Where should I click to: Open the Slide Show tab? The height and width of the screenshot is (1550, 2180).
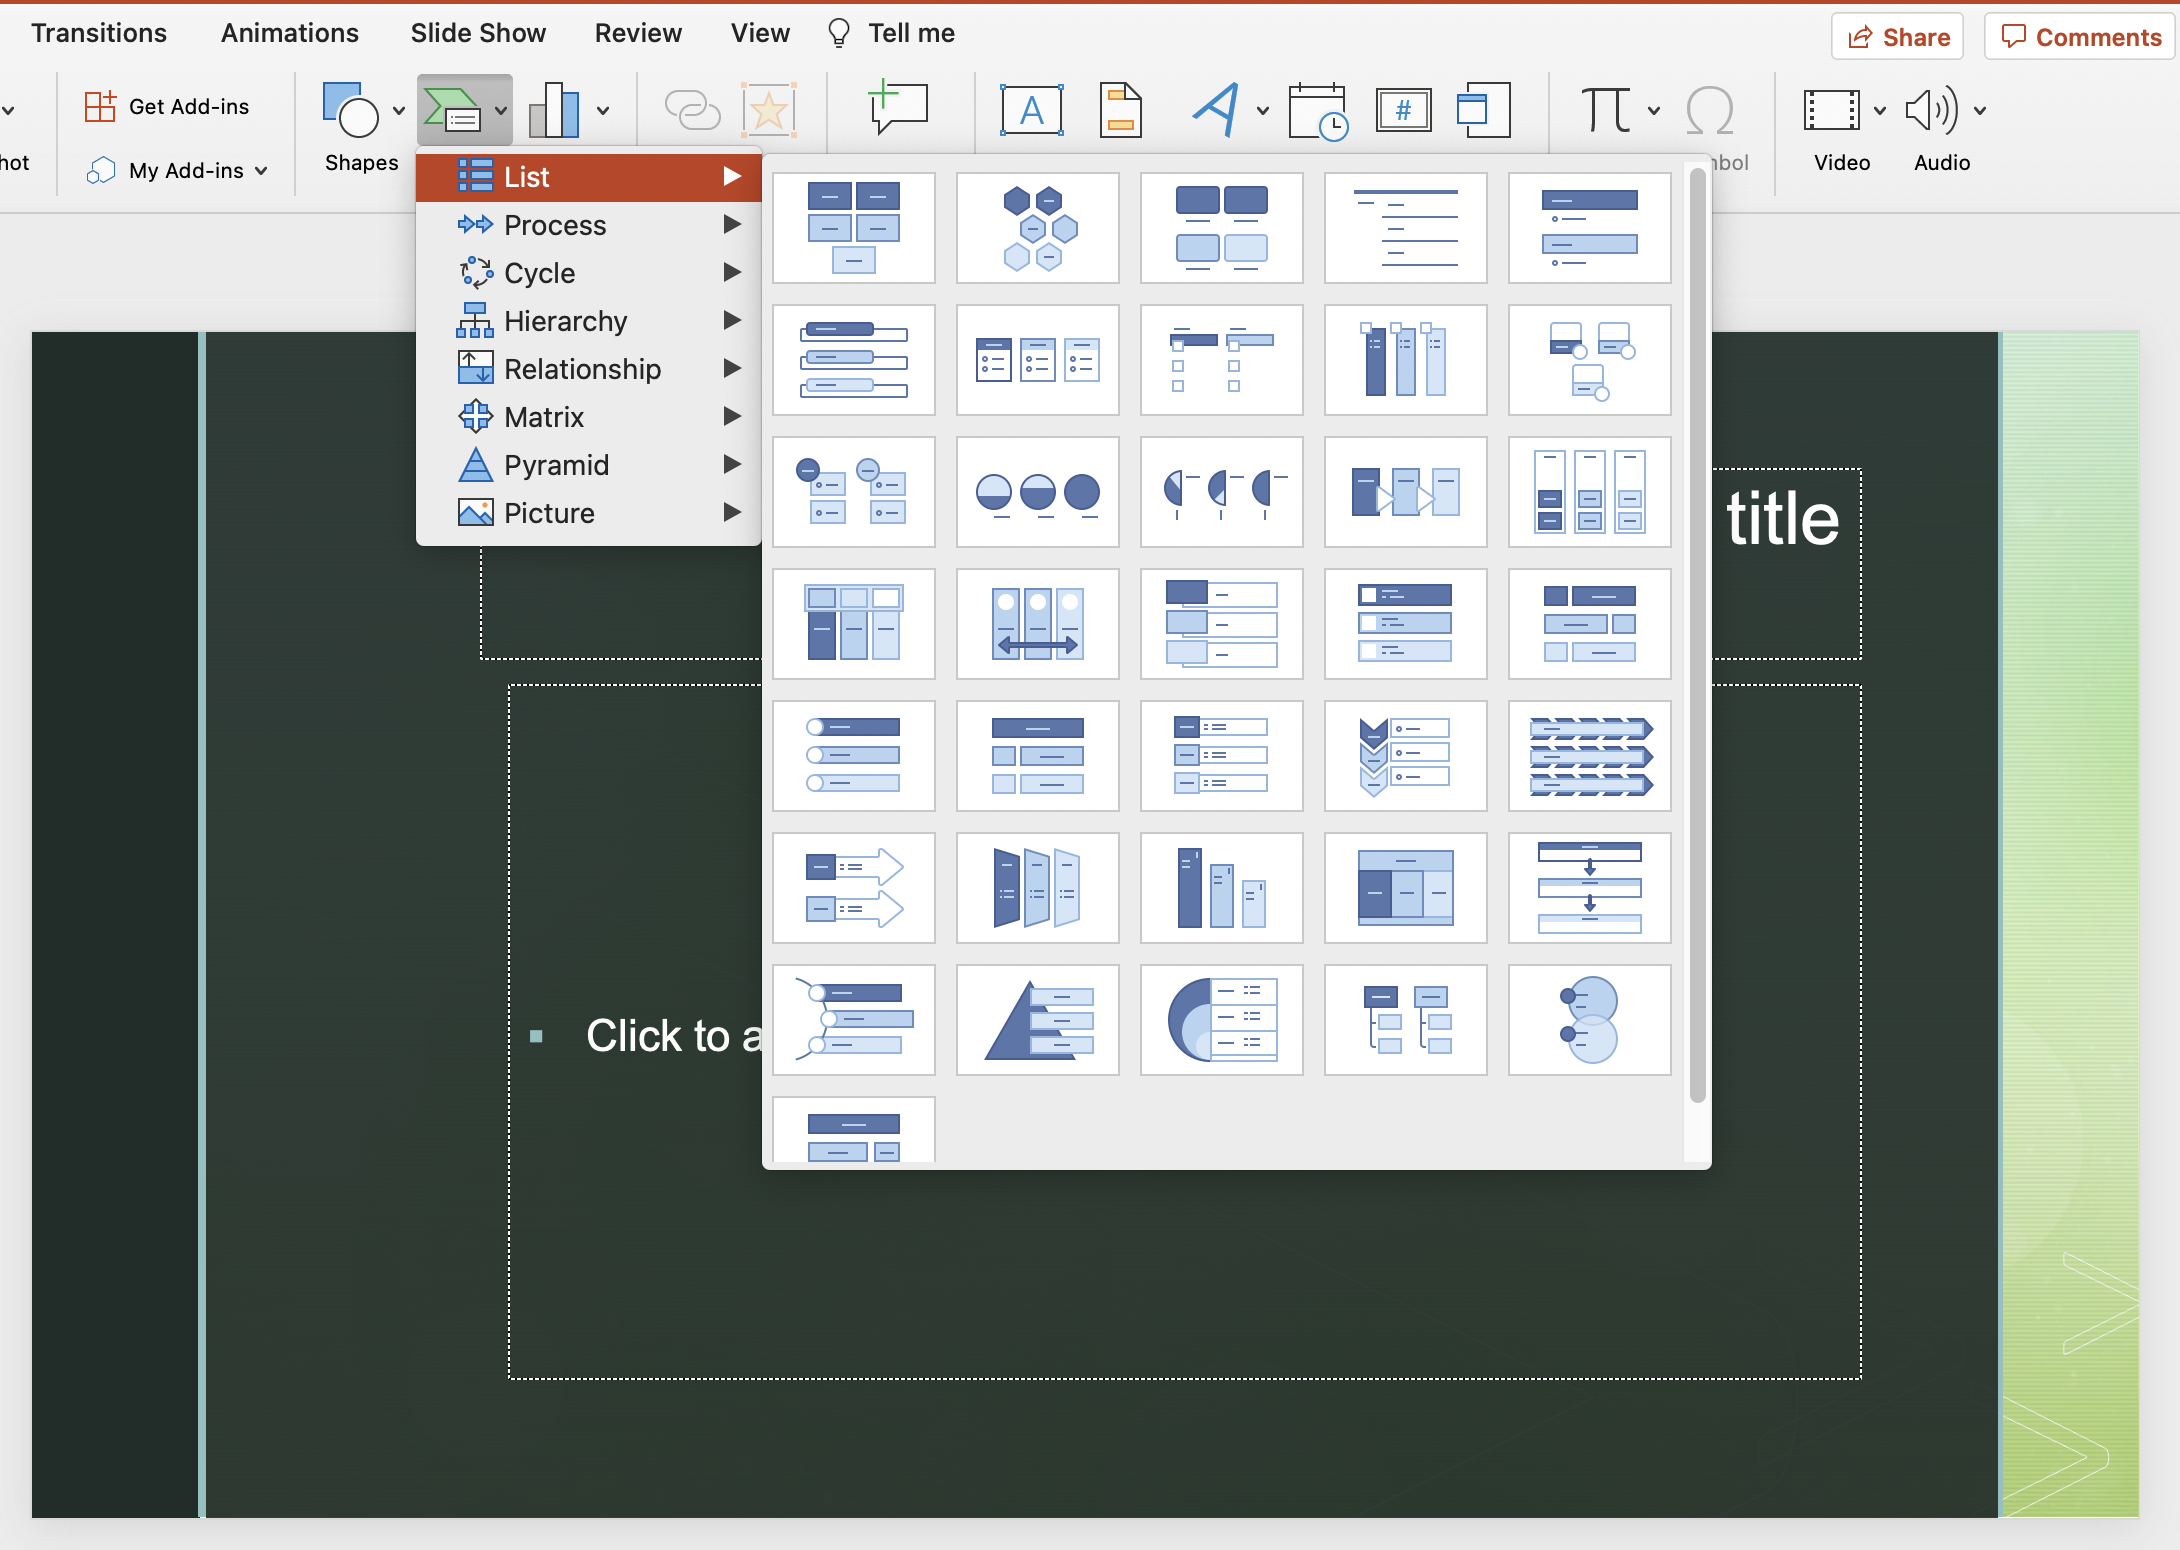point(478,33)
